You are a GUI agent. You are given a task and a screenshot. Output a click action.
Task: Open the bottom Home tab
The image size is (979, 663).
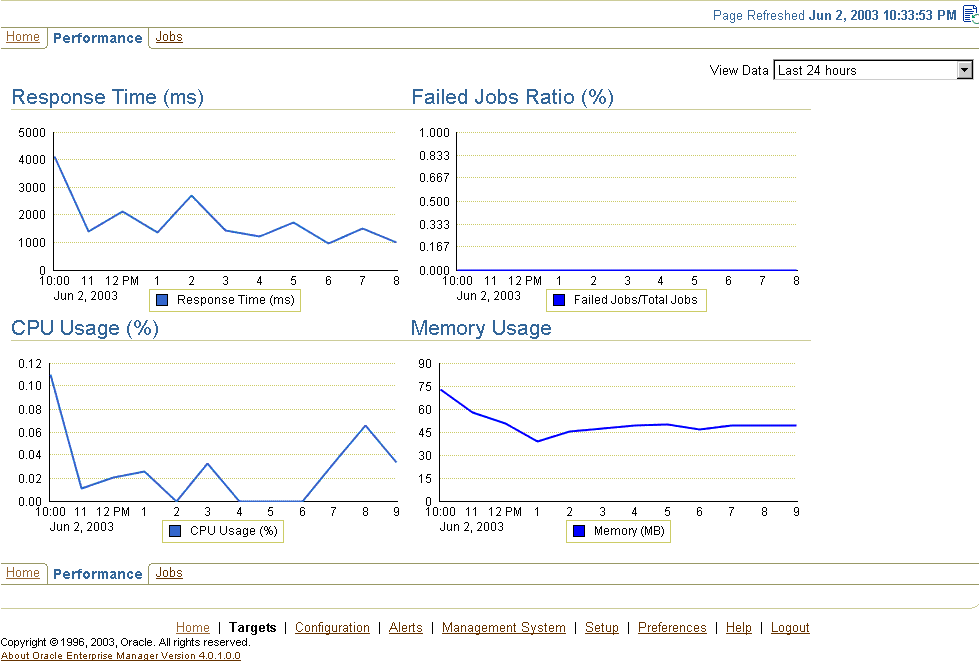(x=22, y=572)
